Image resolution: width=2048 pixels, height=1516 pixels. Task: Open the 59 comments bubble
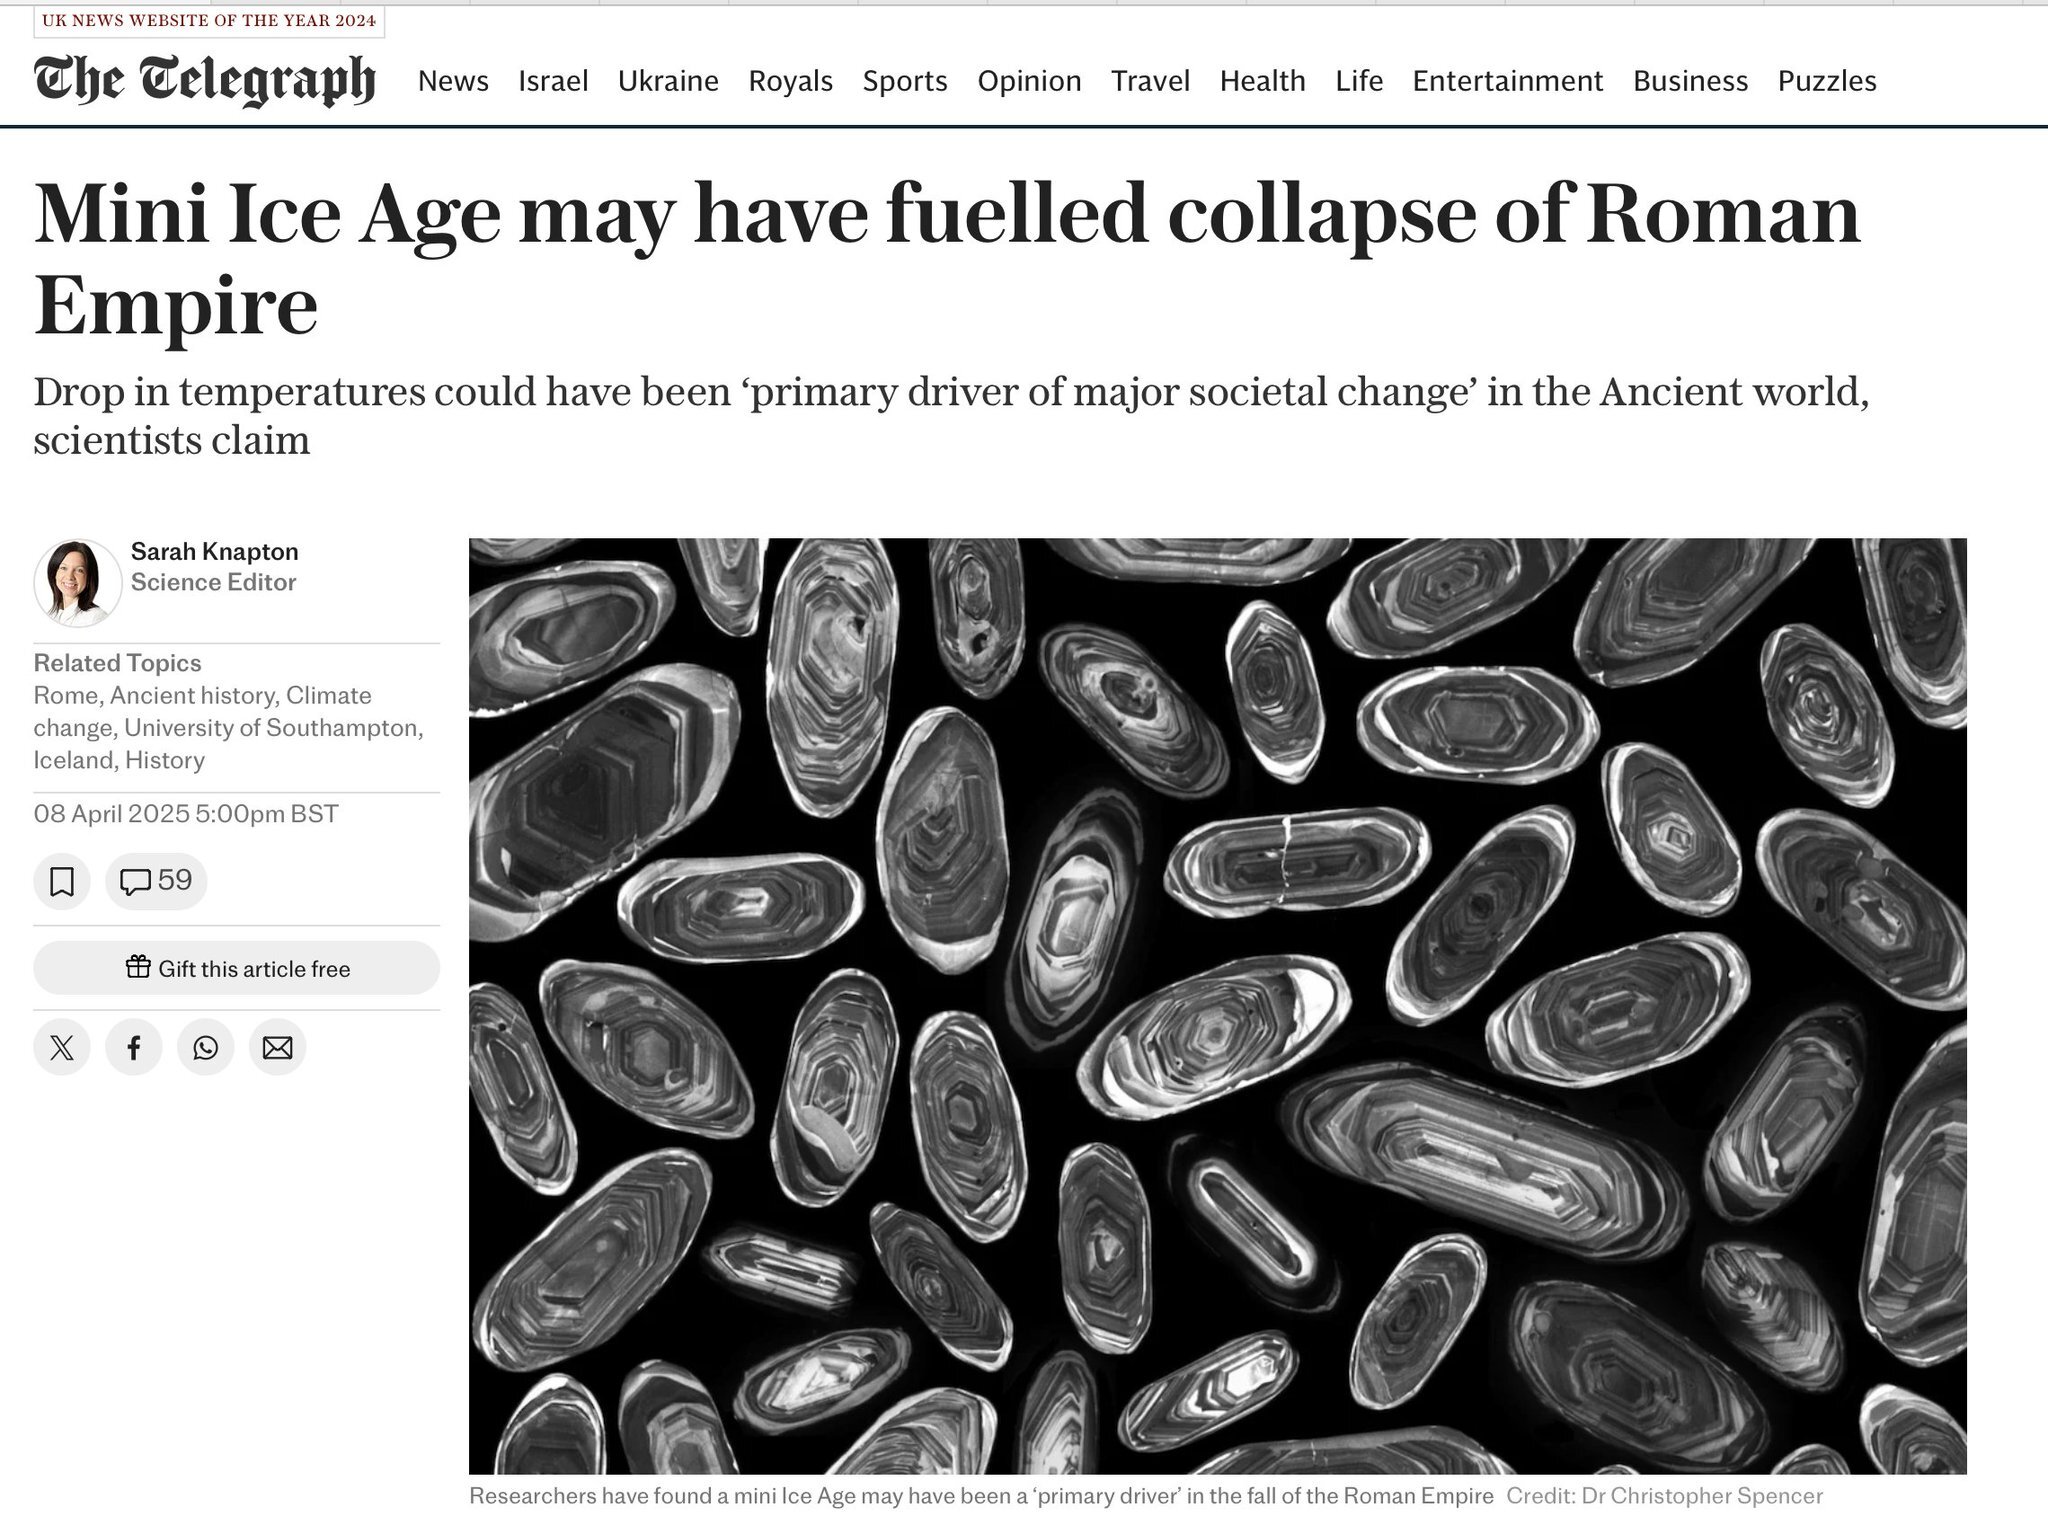[x=156, y=881]
